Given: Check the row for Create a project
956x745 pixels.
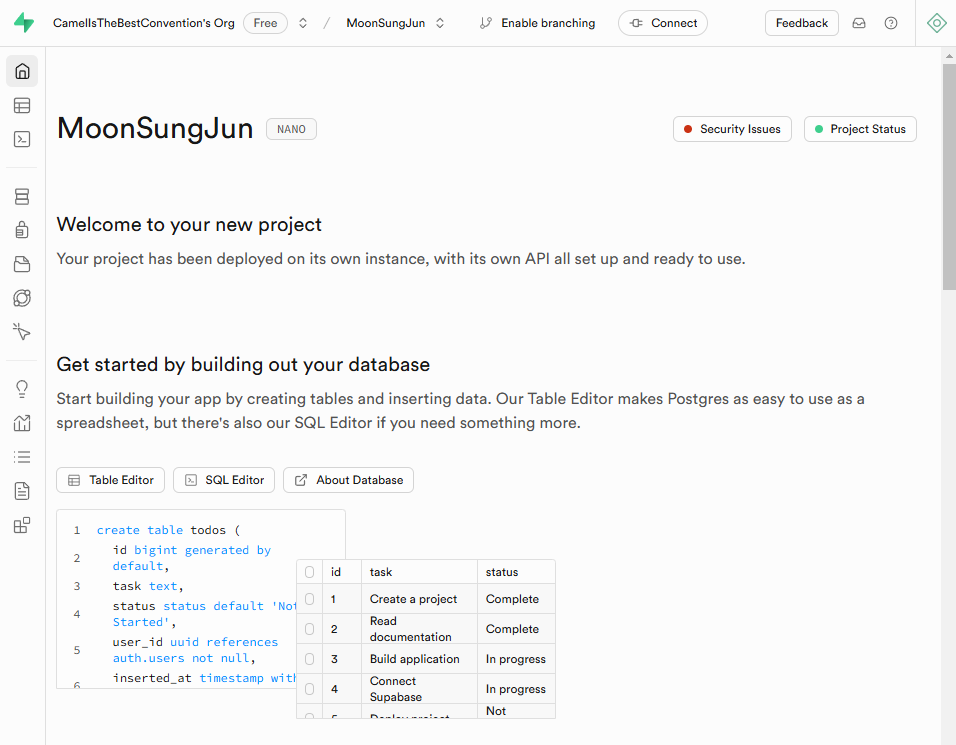Looking at the screenshot, I should pyautogui.click(x=310, y=599).
